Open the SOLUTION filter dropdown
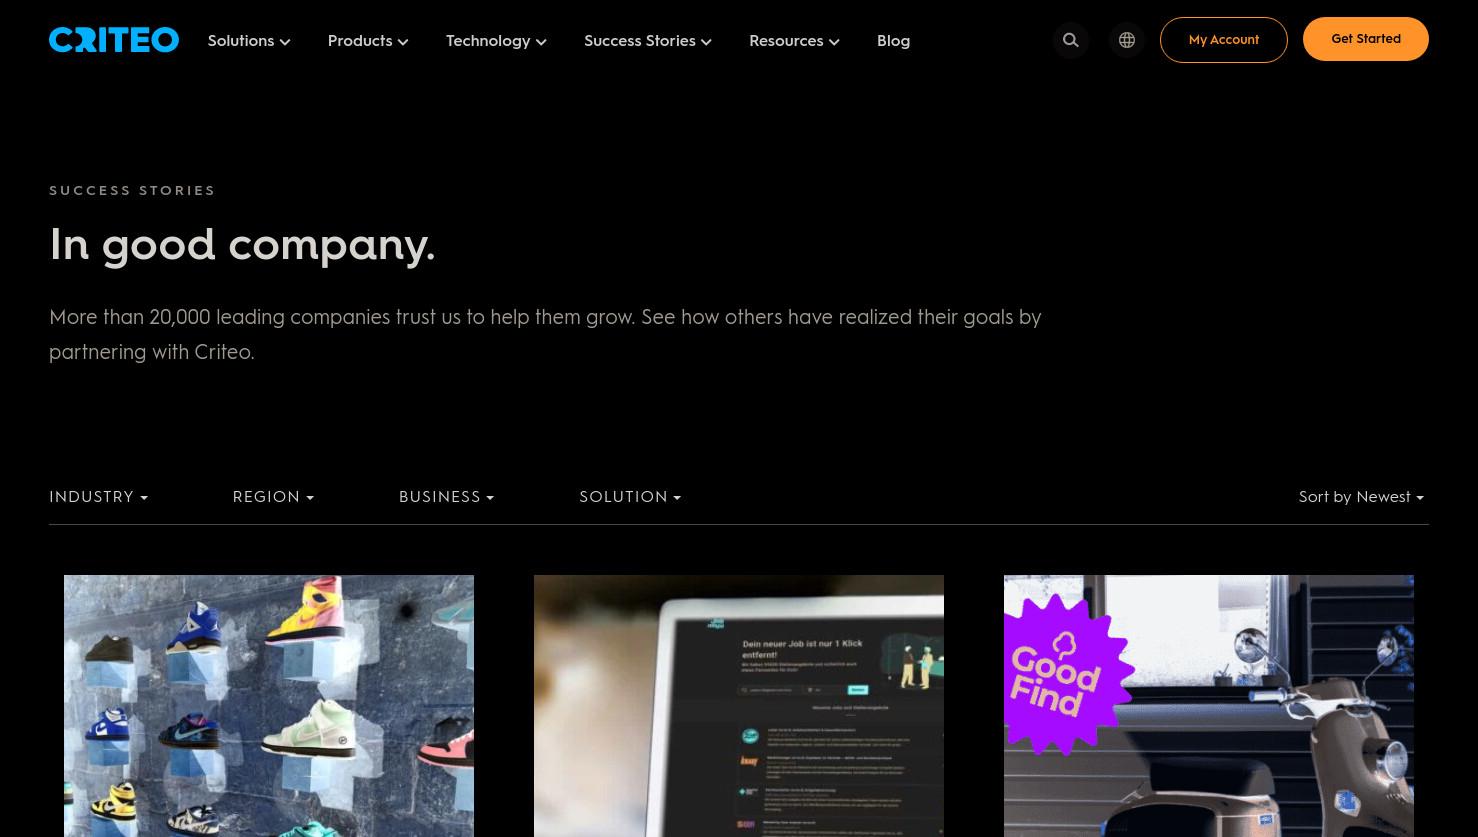 point(630,497)
